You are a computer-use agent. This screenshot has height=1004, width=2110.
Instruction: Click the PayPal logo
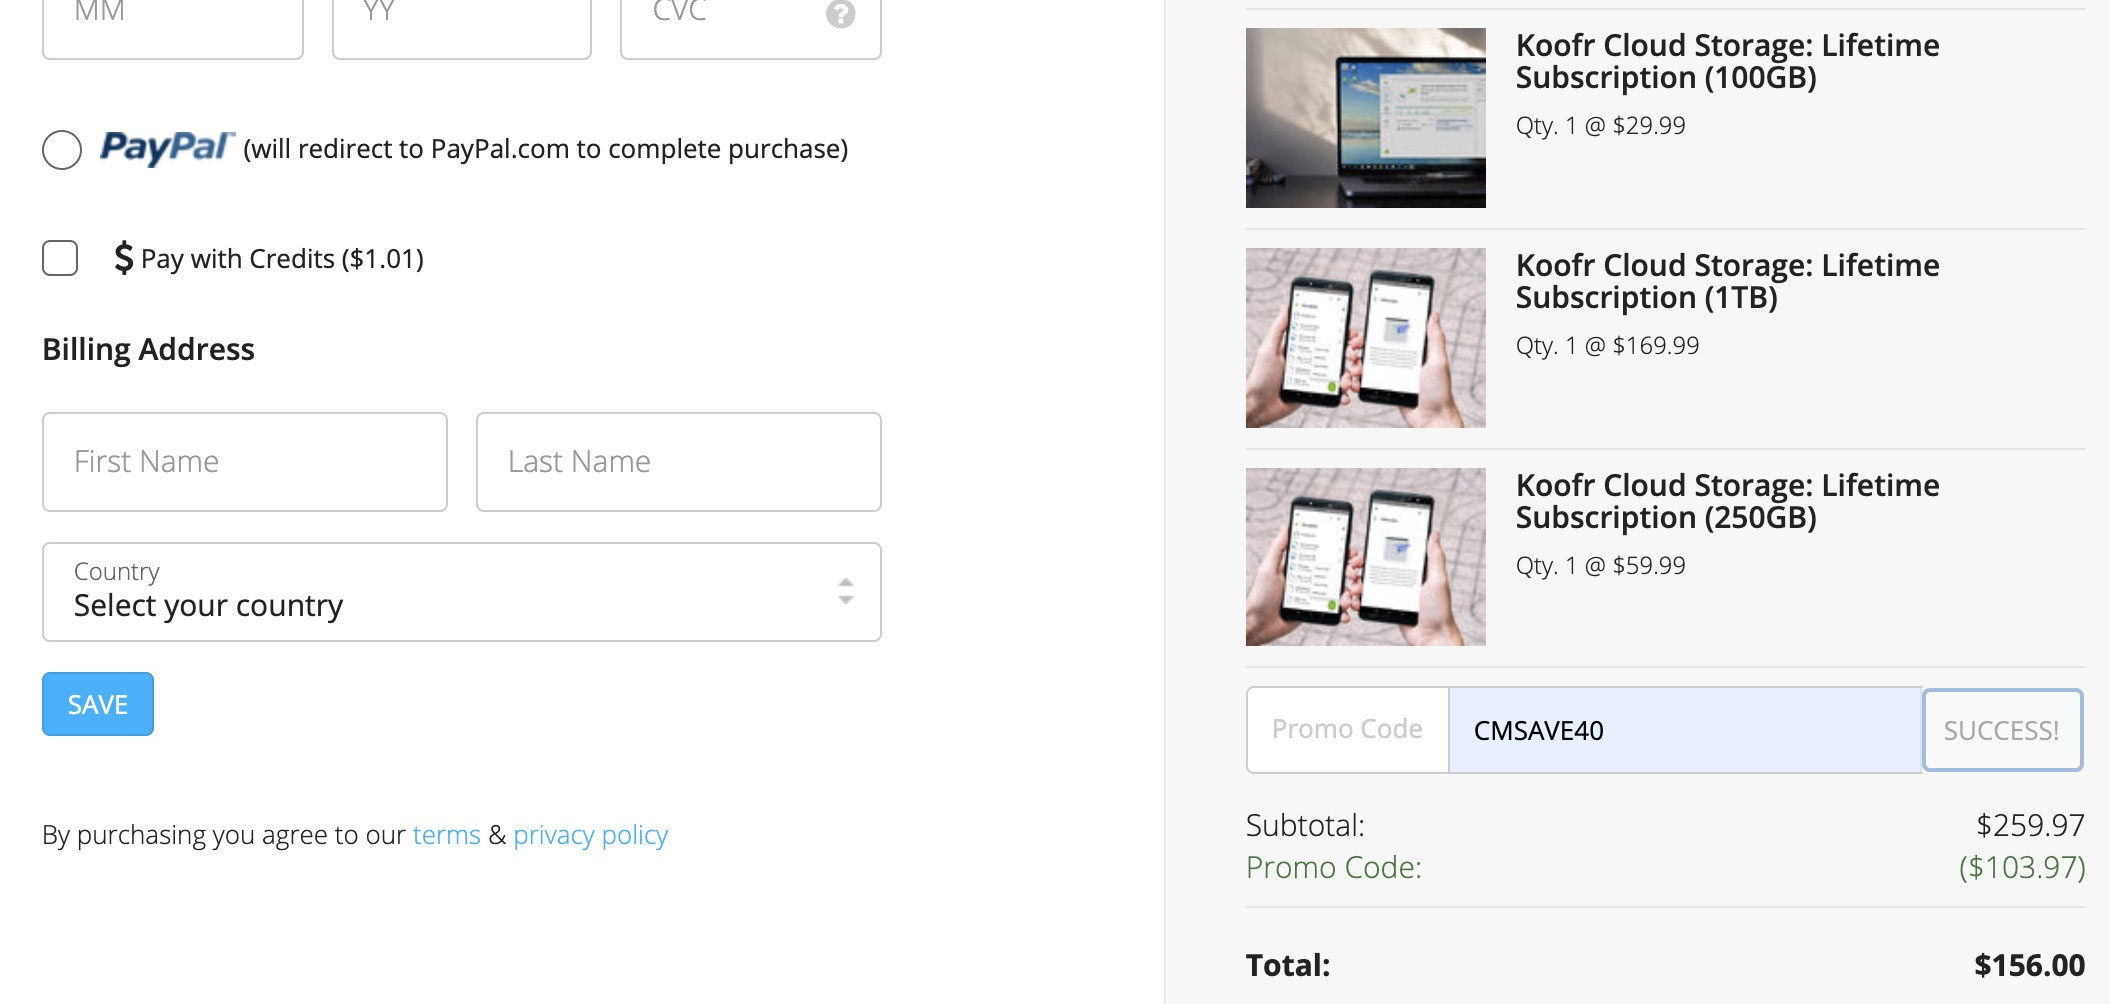[167, 148]
